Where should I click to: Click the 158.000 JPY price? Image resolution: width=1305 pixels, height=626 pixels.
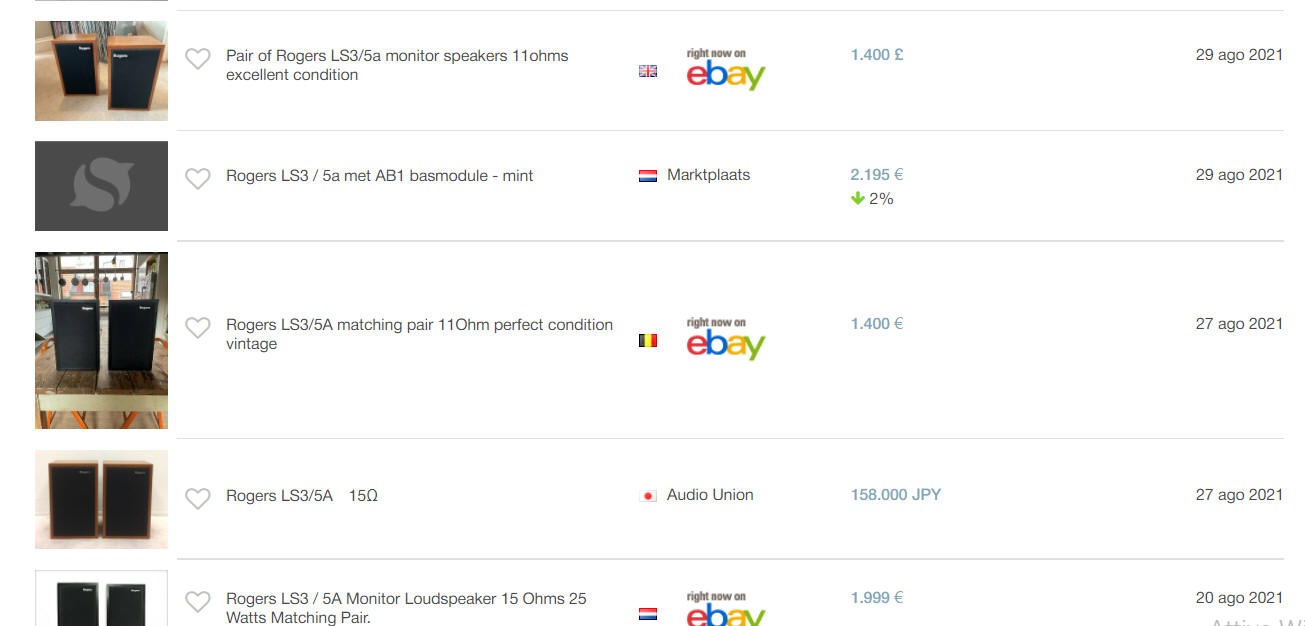coord(895,495)
